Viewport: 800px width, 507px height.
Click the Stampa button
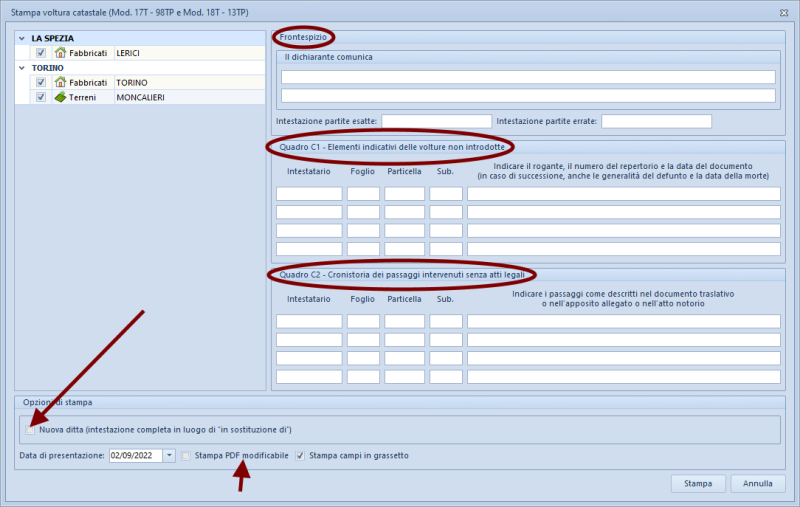tap(698, 484)
